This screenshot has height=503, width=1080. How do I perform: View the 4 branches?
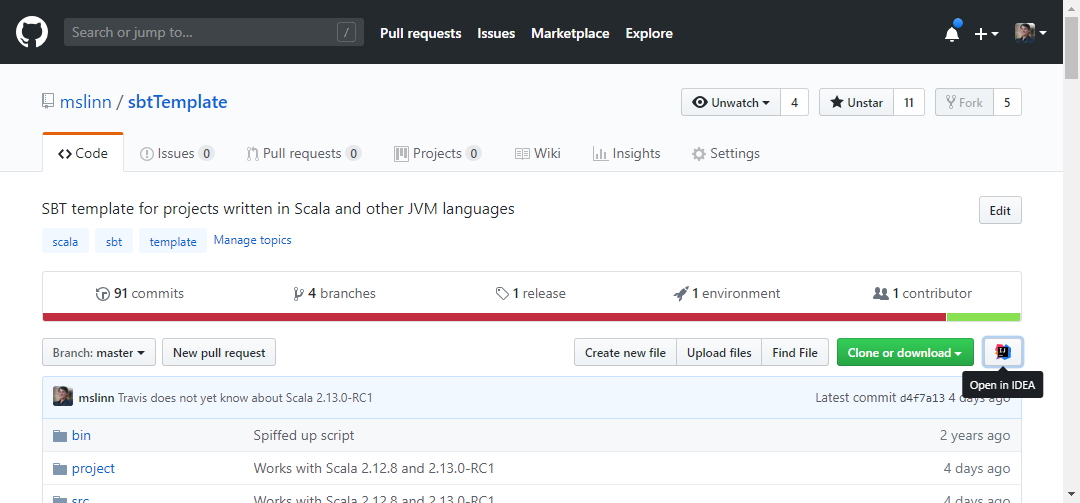point(335,294)
